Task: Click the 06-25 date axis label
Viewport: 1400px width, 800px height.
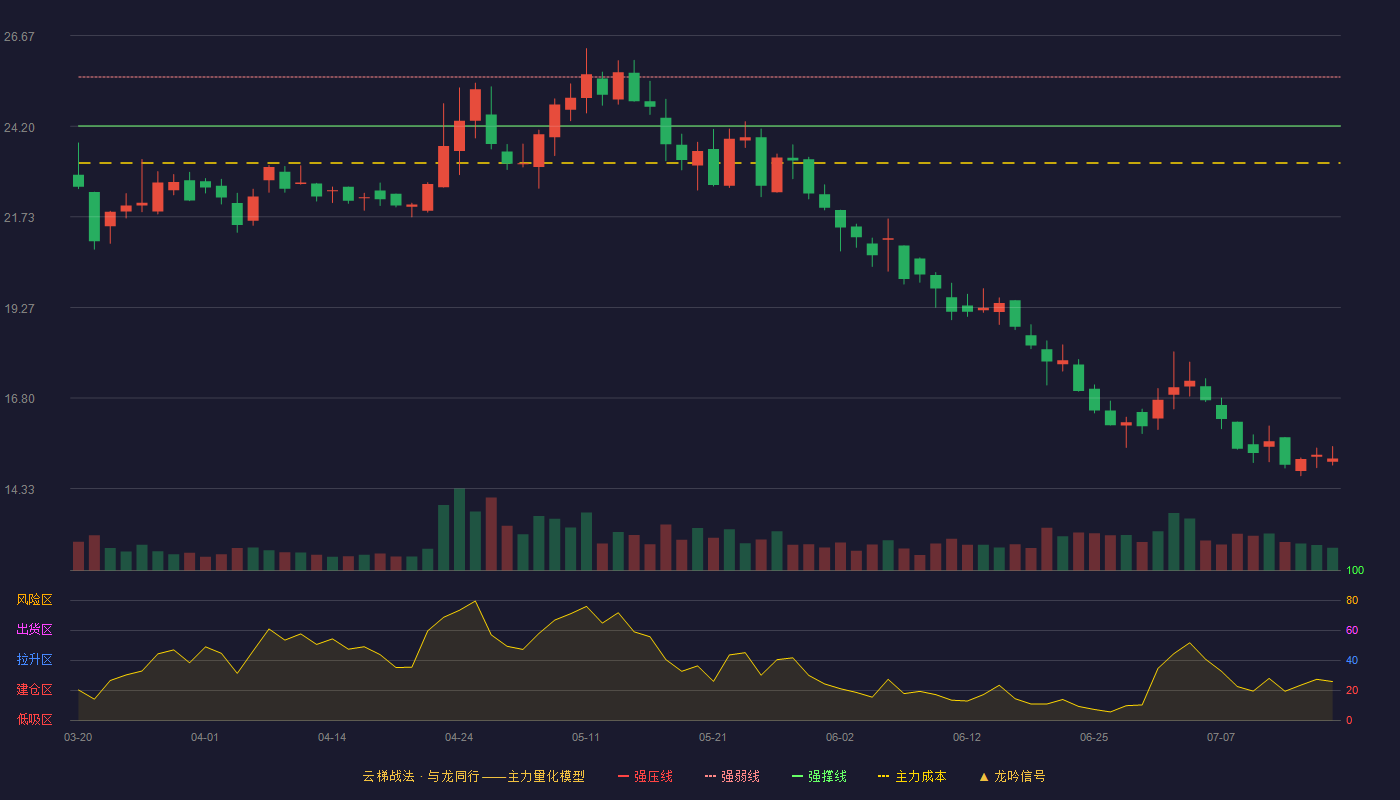Action: (1094, 737)
